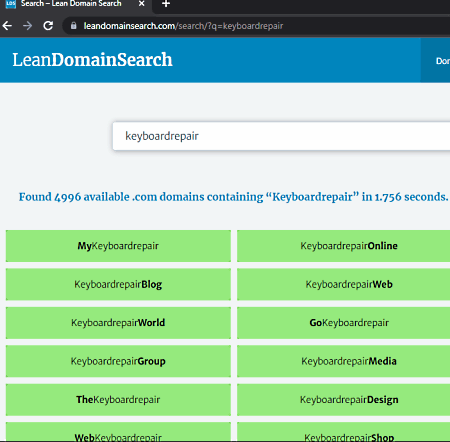Focus the keyboardrepair search box
This screenshot has height=442, width=450.
(281, 136)
